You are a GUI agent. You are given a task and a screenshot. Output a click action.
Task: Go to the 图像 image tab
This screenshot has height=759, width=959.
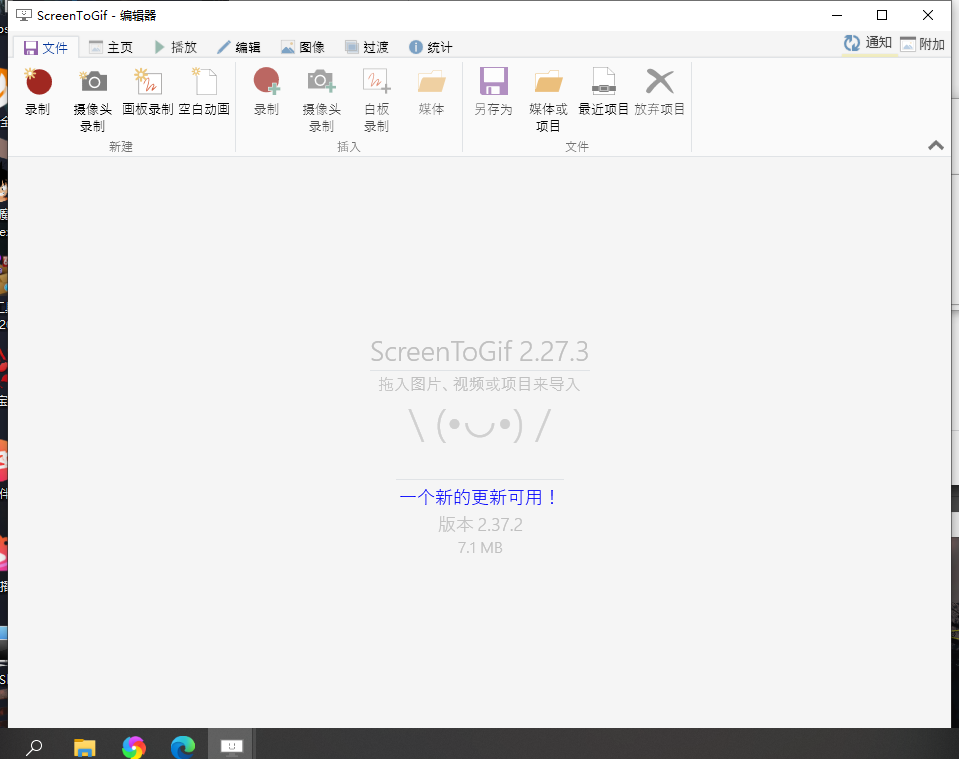pyautogui.click(x=303, y=47)
